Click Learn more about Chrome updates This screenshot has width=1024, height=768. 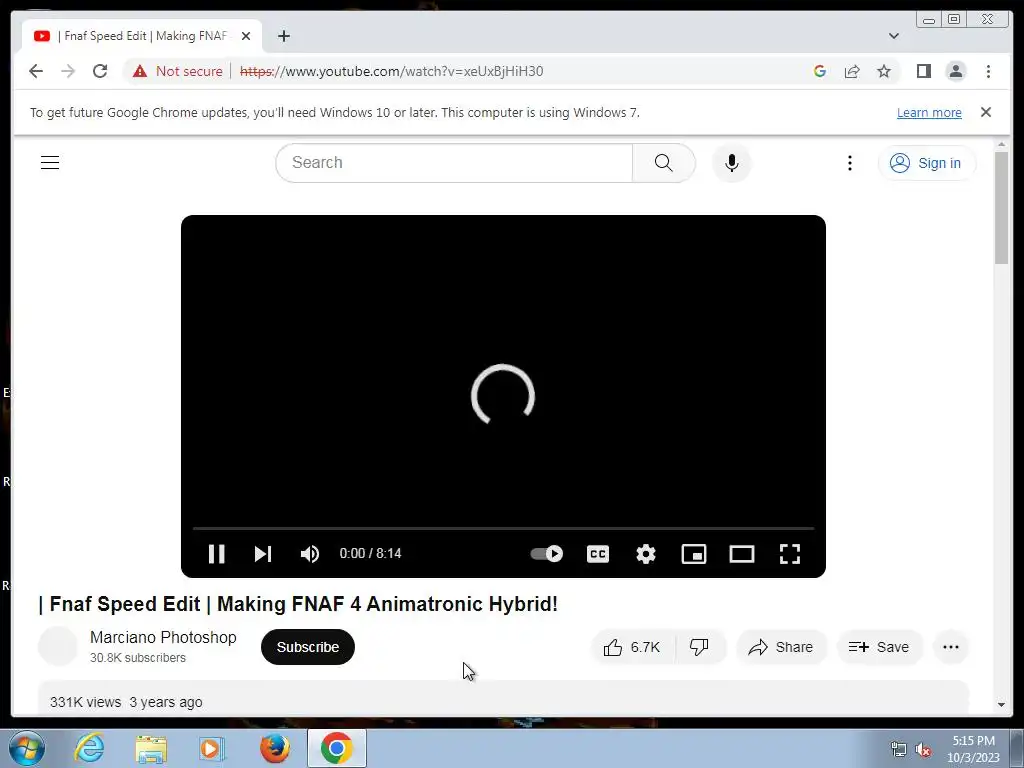point(929,112)
